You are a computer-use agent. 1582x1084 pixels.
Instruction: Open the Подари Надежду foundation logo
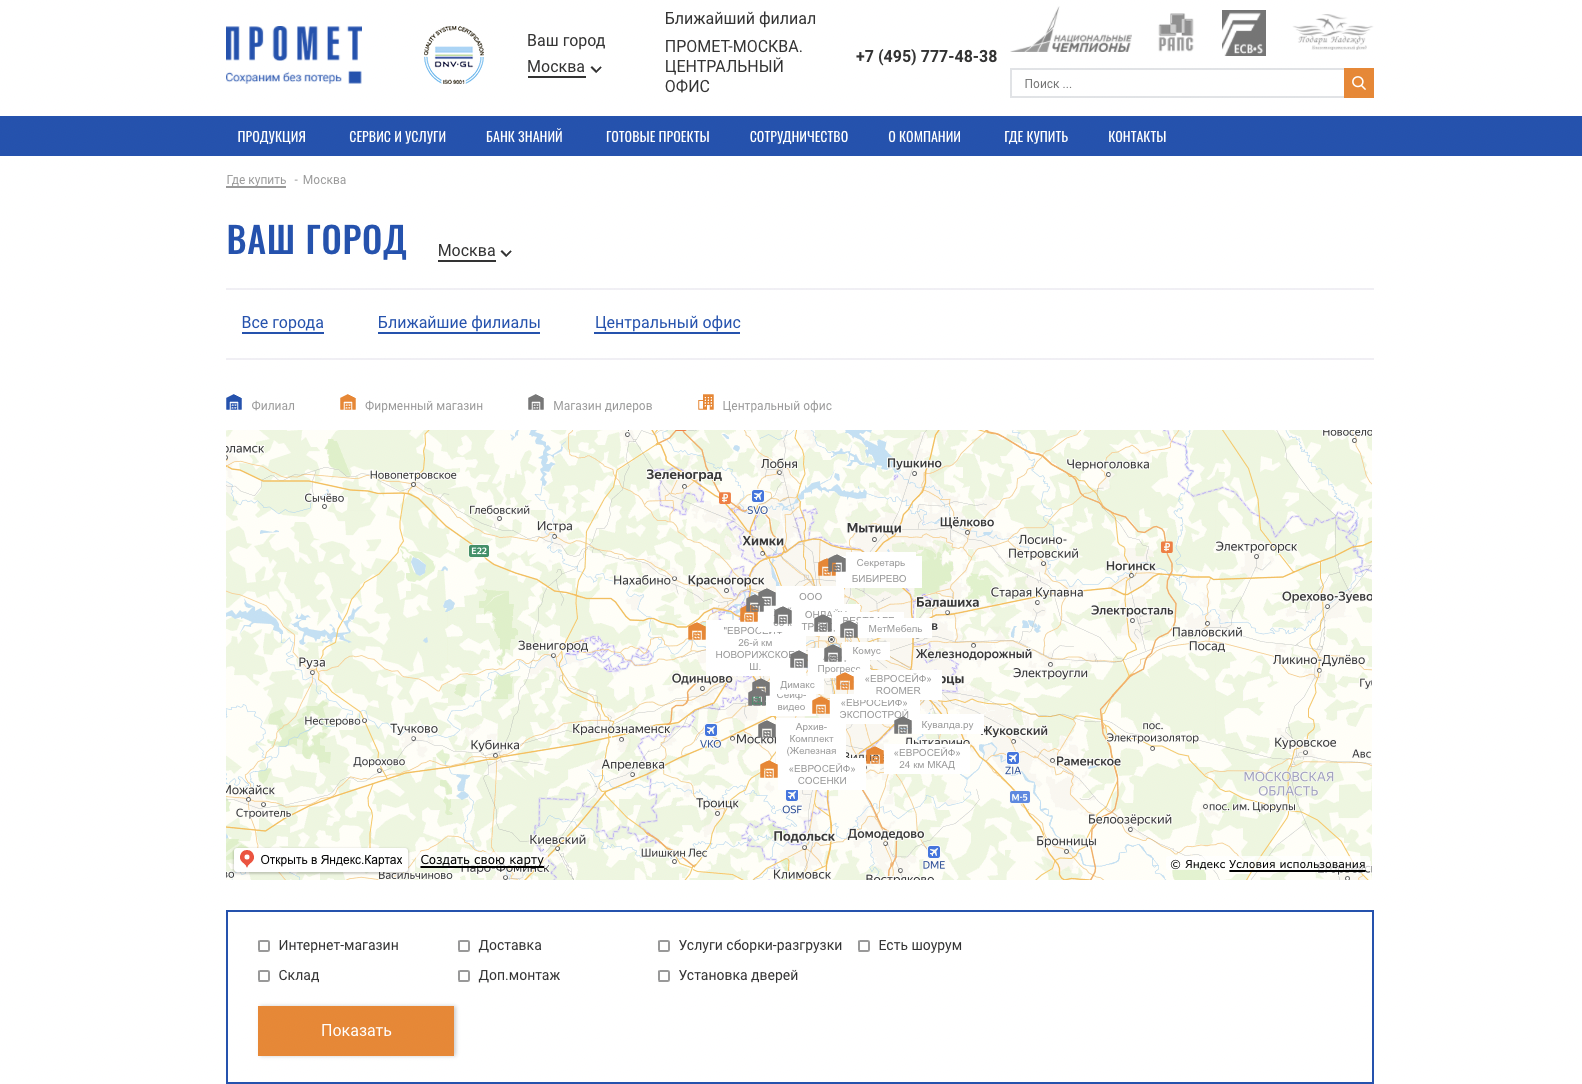point(1332,33)
